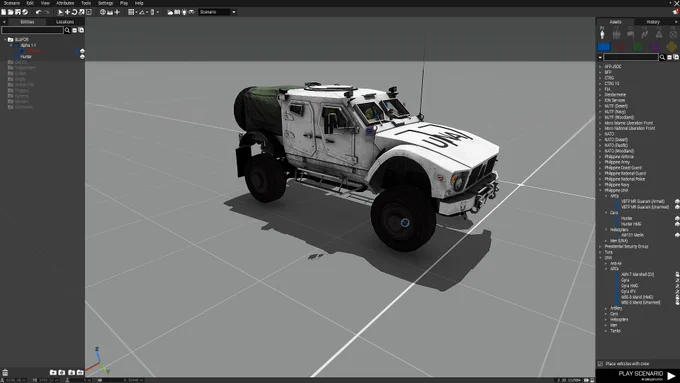The image size is (680, 383).
Task: Activate the Select cursor tool
Action: [60, 12]
